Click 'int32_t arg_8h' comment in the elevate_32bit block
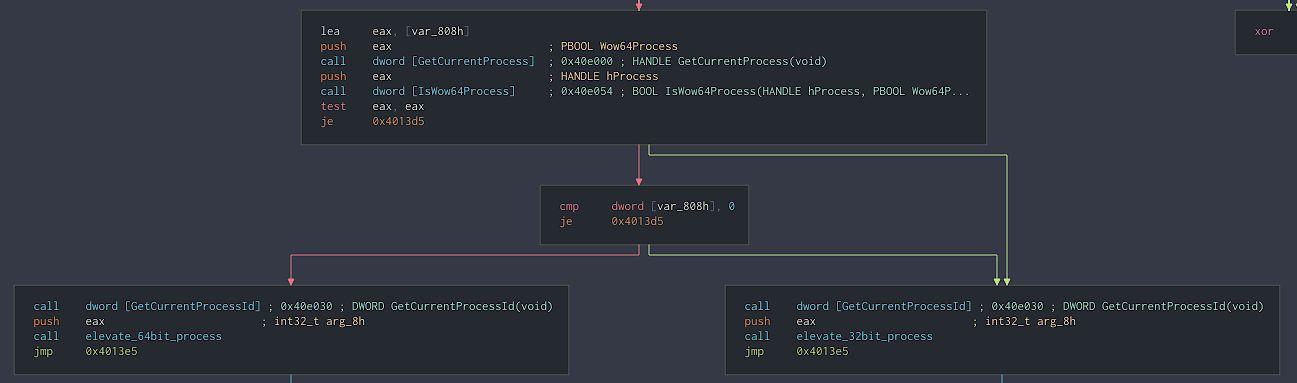The height and width of the screenshot is (383, 1297). tap(1031, 321)
